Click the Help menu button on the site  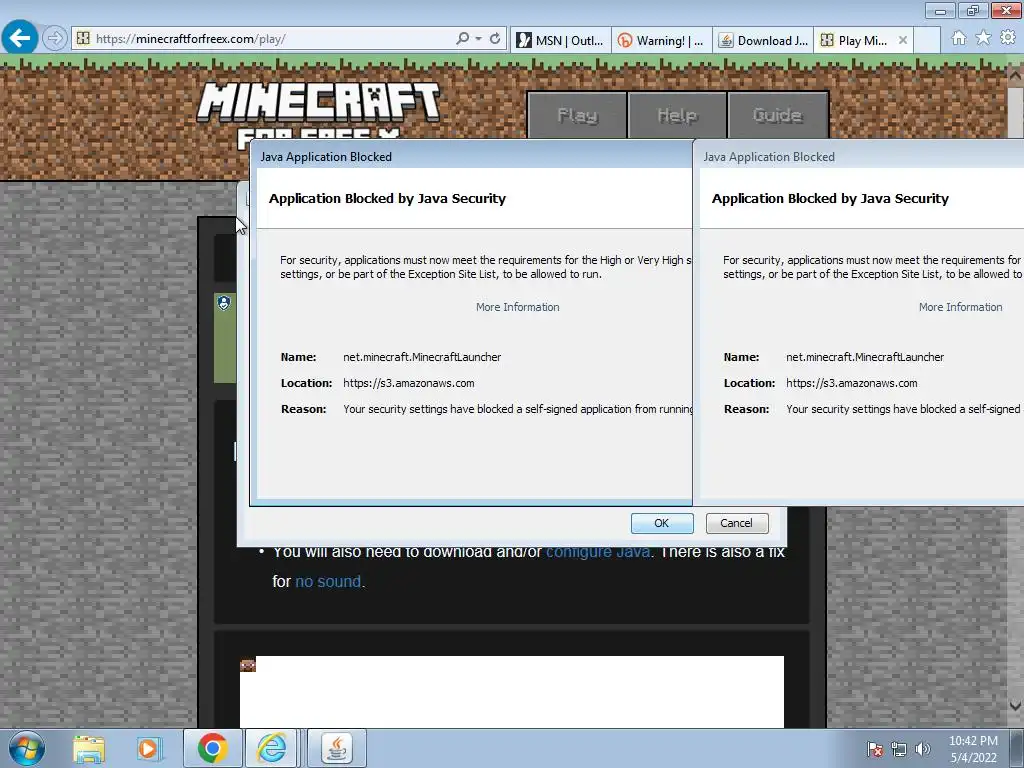(x=677, y=116)
